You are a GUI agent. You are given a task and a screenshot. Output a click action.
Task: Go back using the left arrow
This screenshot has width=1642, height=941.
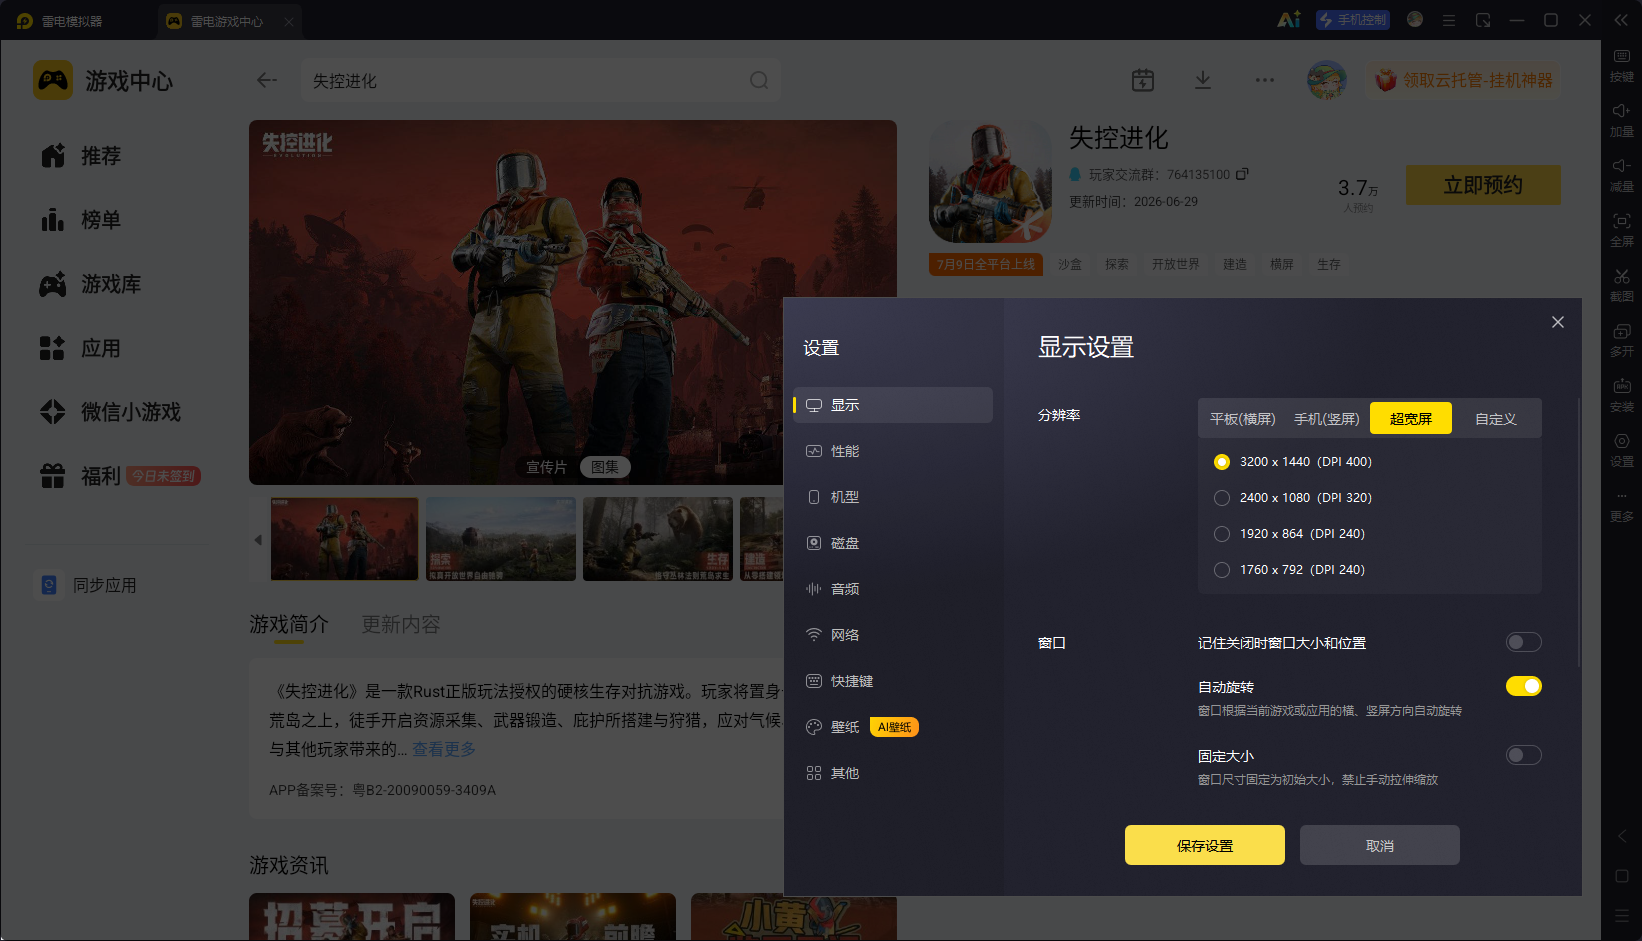[266, 80]
